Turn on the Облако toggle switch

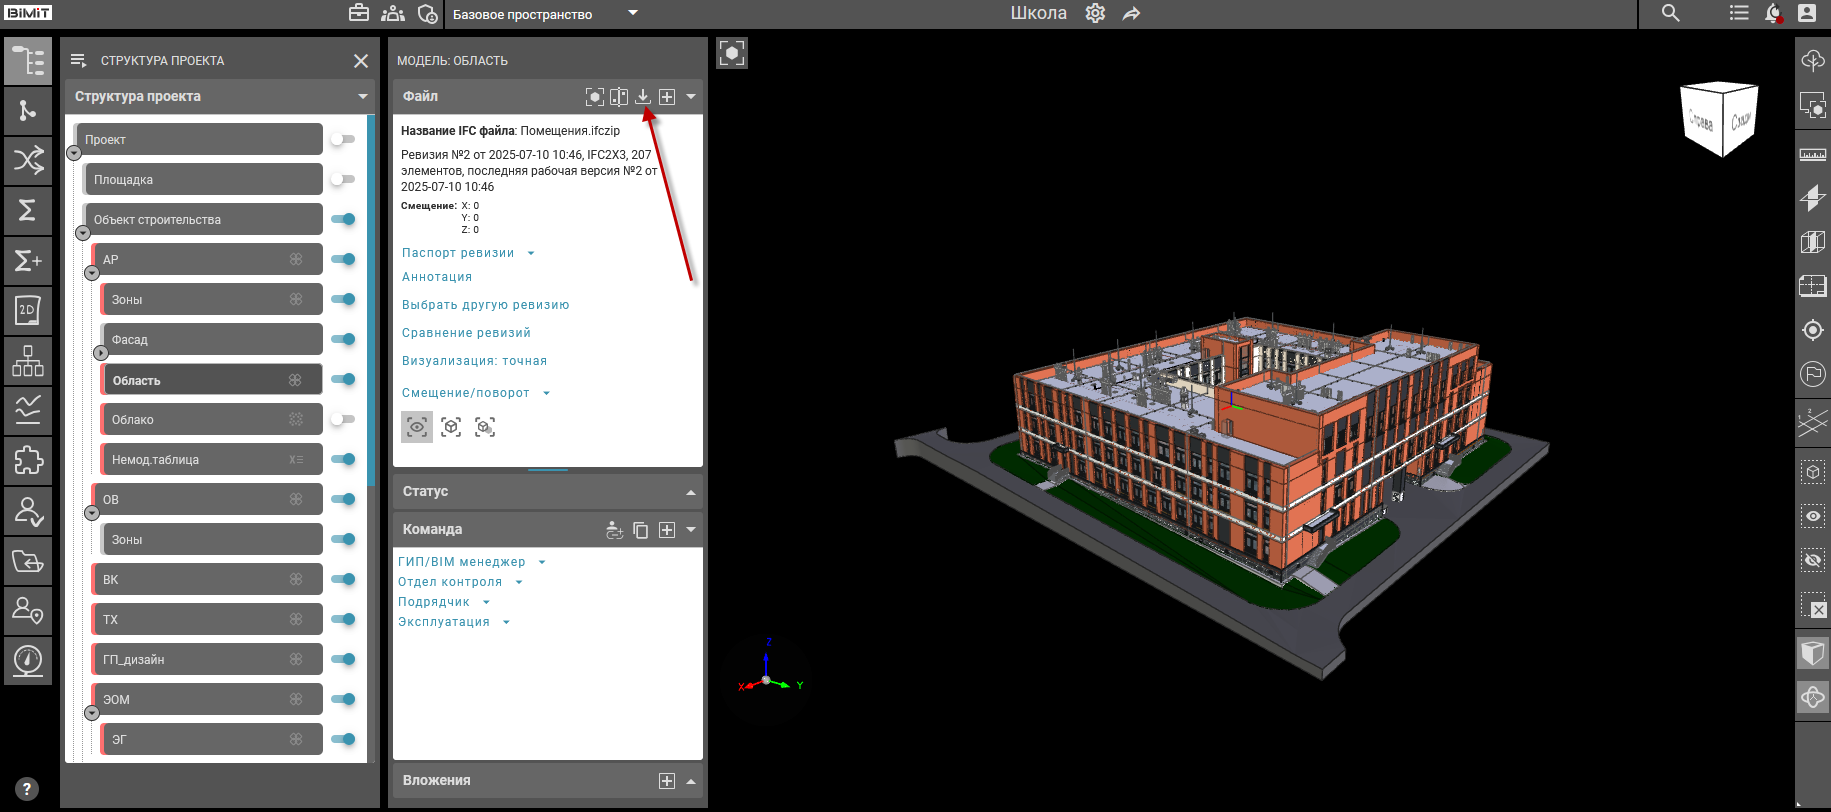point(343,419)
